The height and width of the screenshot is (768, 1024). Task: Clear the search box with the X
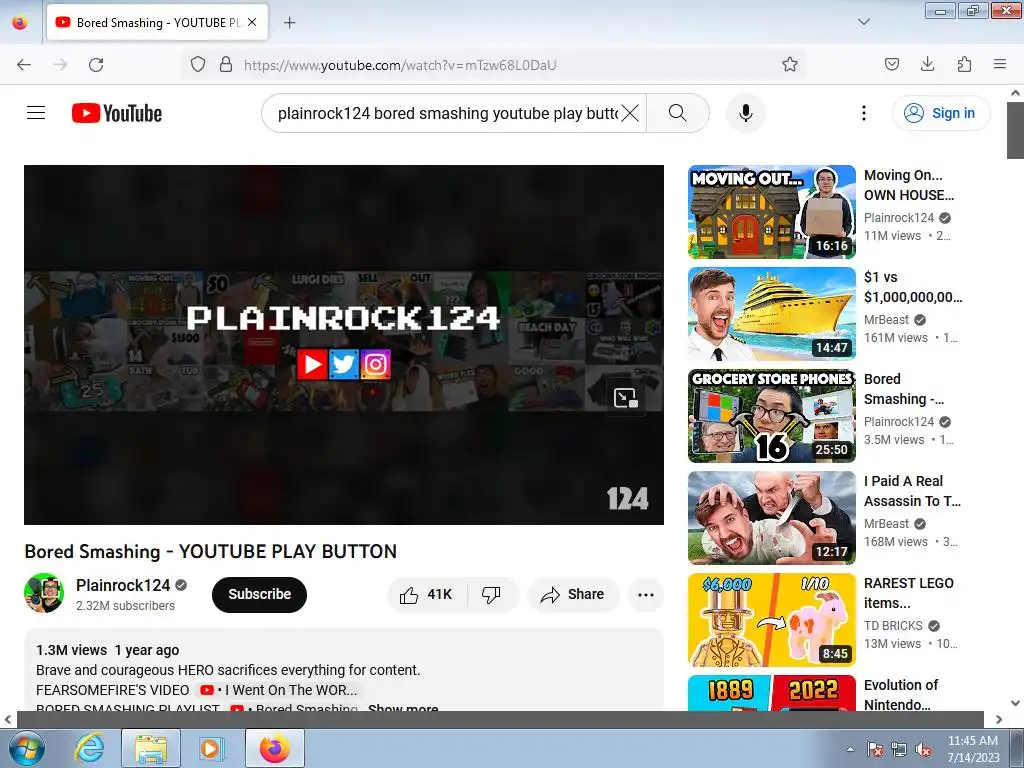click(630, 113)
